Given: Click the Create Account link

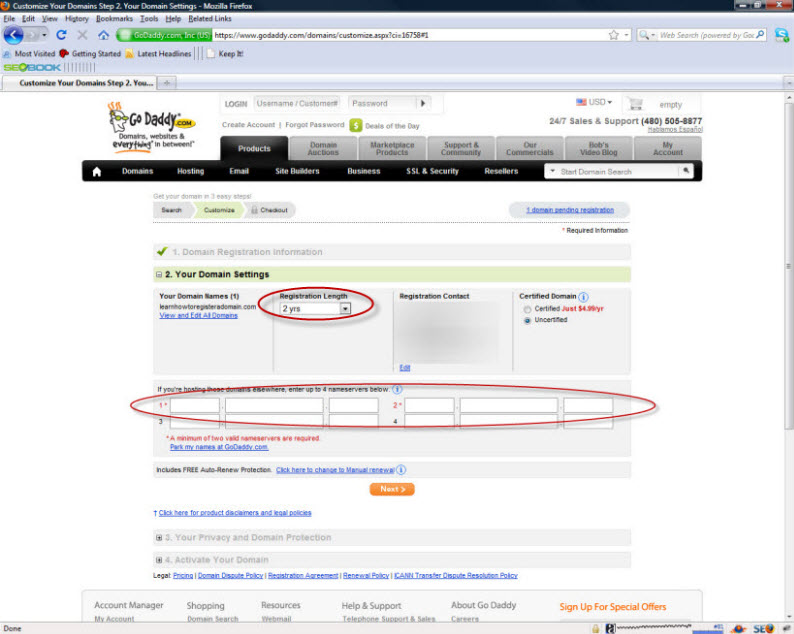Looking at the screenshot, I should [x=248, y=125].
